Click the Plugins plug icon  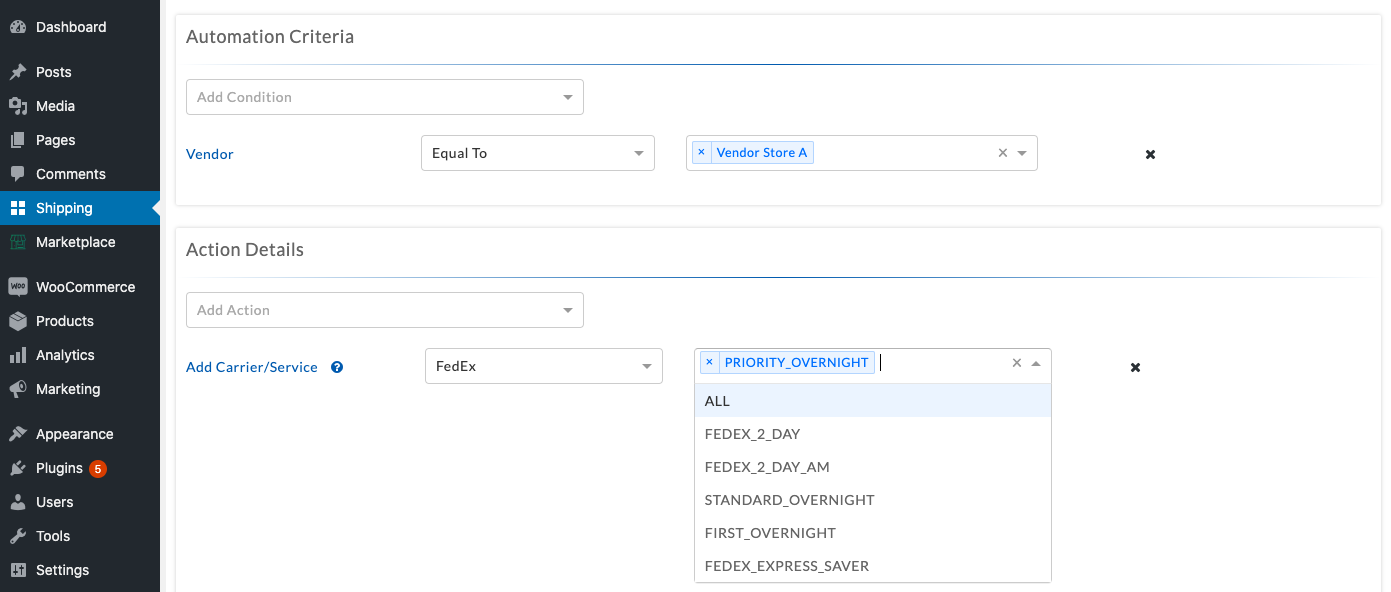[18, 468]
